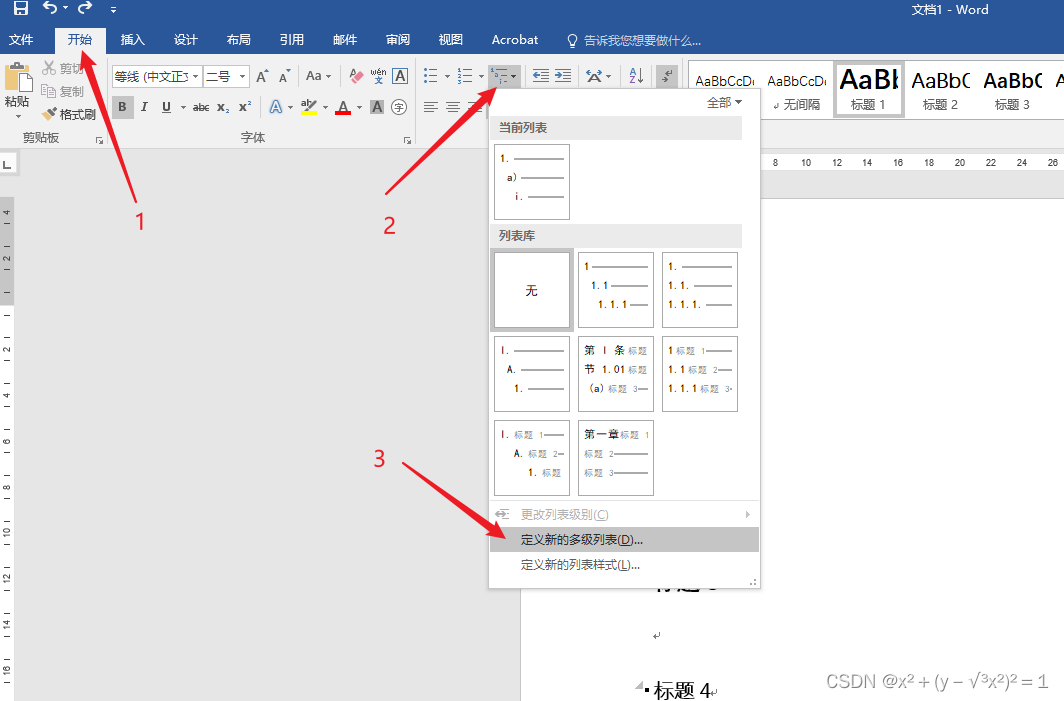This screenshot has height=701, width=1064.
Task: Open the 全部 filter dropdown in list menu
Action: click(x=724, y=102)
